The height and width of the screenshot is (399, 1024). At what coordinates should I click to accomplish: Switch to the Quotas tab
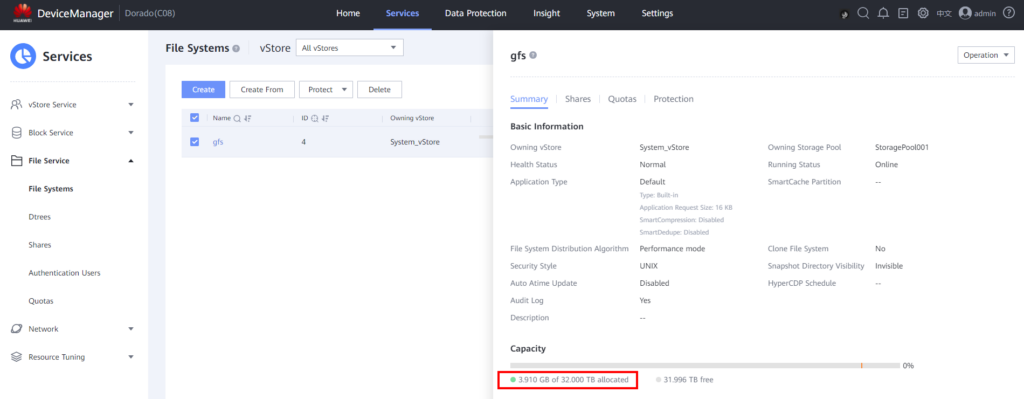pos(622,99)
